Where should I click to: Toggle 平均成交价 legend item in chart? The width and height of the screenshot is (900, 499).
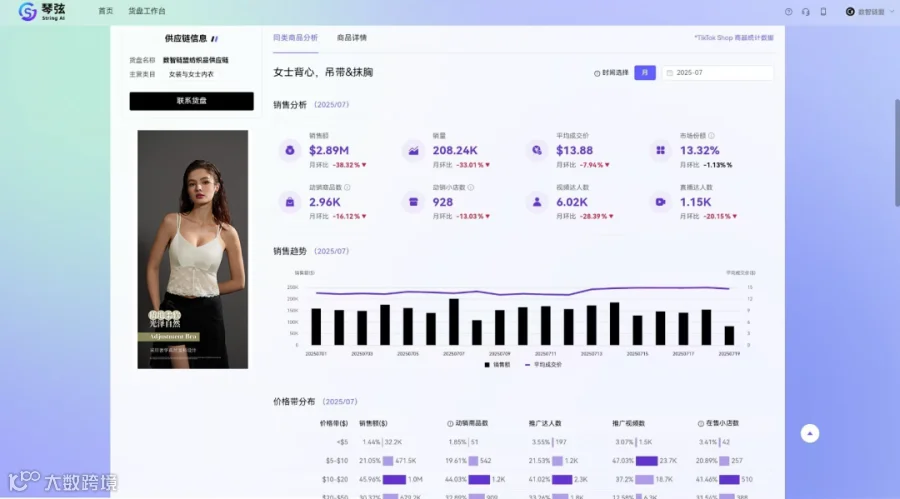pos(544,365)
